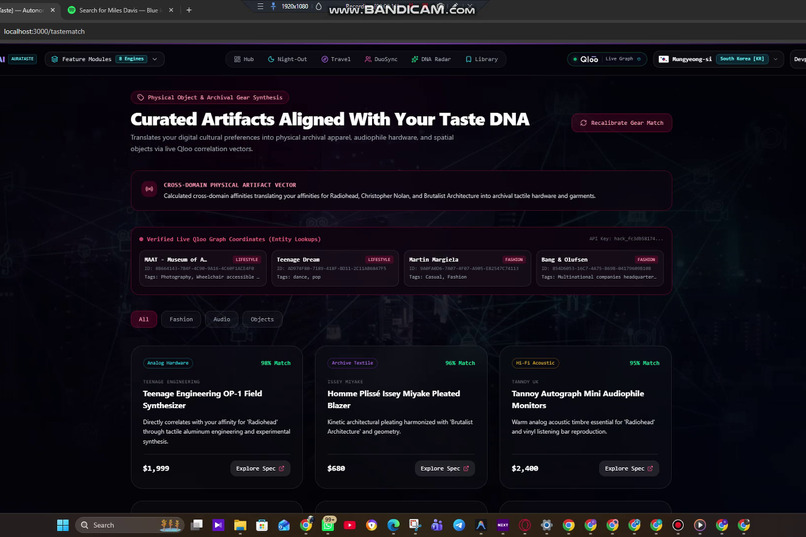Open the Night-Out module
Image resolution: width=806 pixels, height=537 pixels.
(x=287, y=59)
